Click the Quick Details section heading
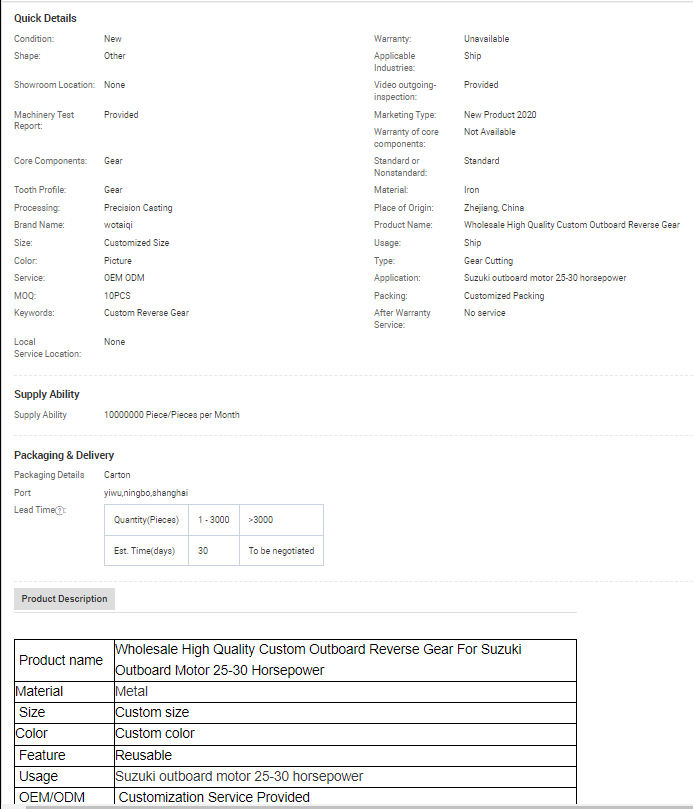The width and height of the screenshot is (693, 809). pos(45,18)
